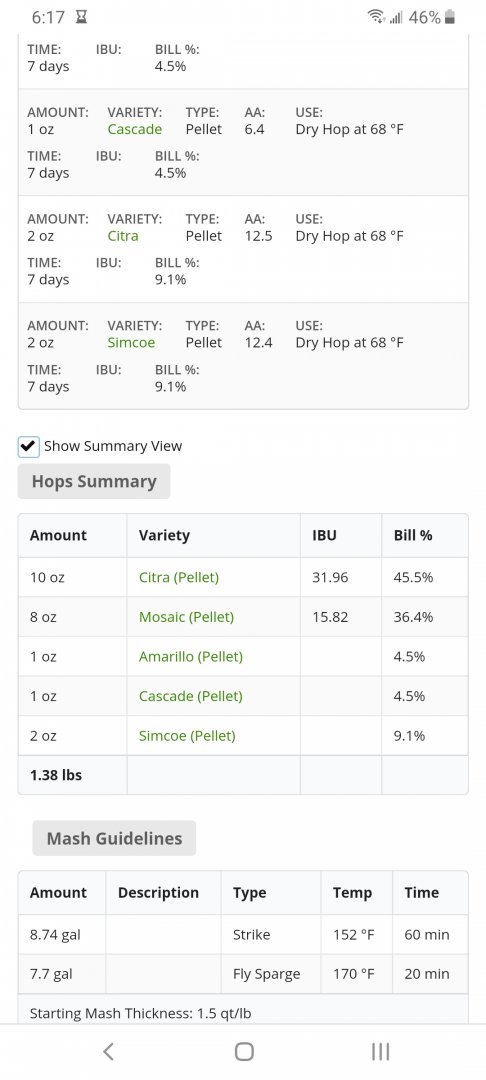Open the Simcoe variety link in dry hop entry
Screen dimensions: 486x1080
click(131, 342)
